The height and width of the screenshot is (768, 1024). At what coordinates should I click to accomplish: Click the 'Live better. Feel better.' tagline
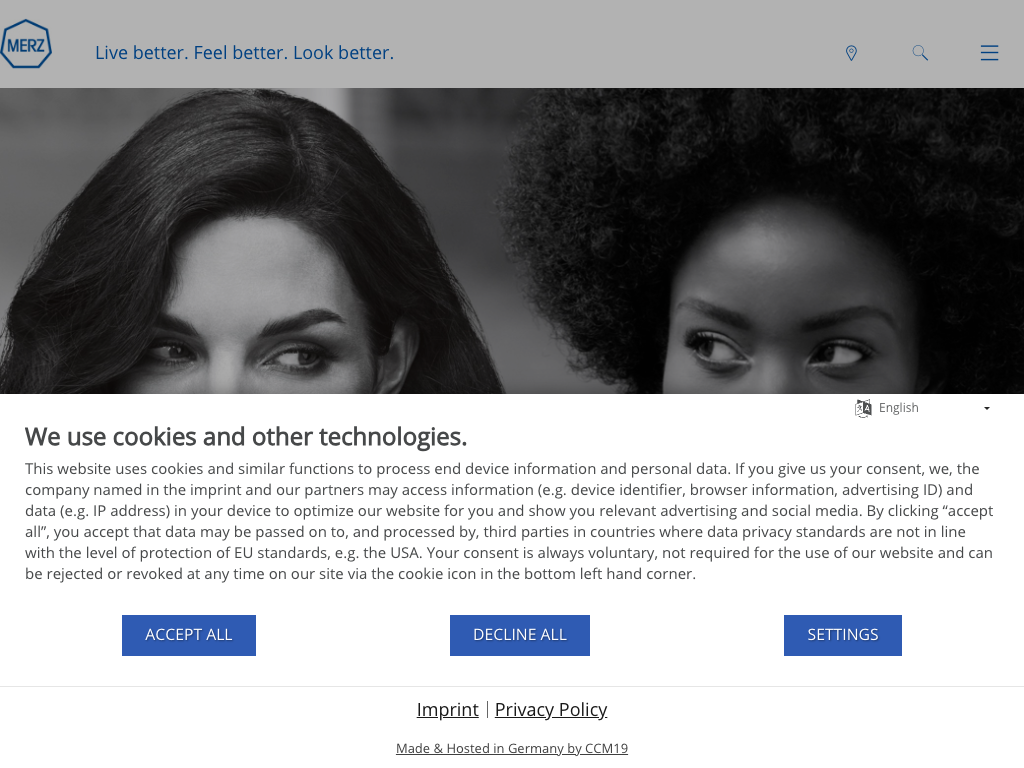click(244, 53)
